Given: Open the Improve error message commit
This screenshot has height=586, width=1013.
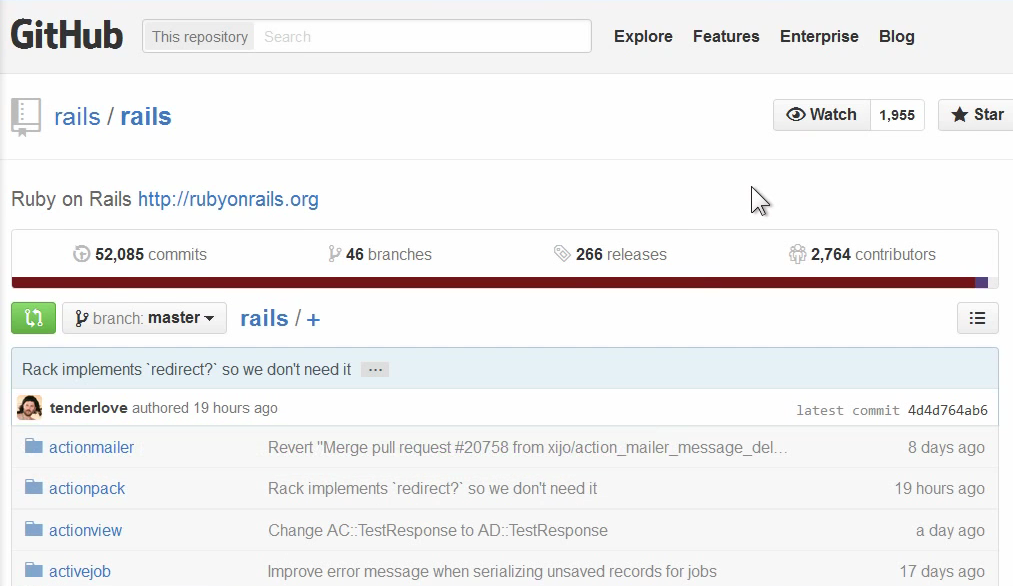Looking at the screenshot, I should (492, 571).
